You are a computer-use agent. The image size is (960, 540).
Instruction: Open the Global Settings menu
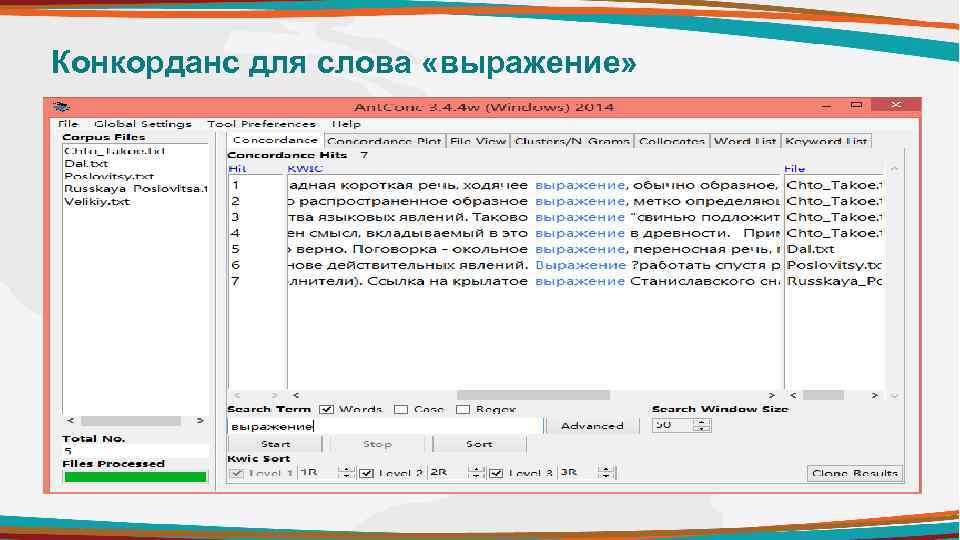(143, 124)
